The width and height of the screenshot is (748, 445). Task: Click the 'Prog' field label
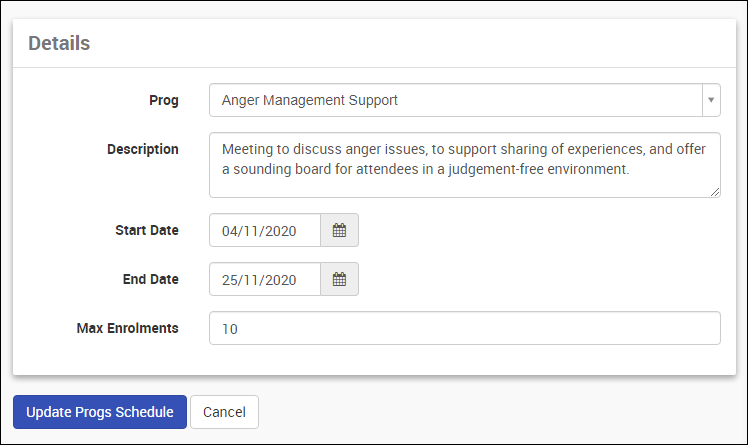(x=163, y=100)
